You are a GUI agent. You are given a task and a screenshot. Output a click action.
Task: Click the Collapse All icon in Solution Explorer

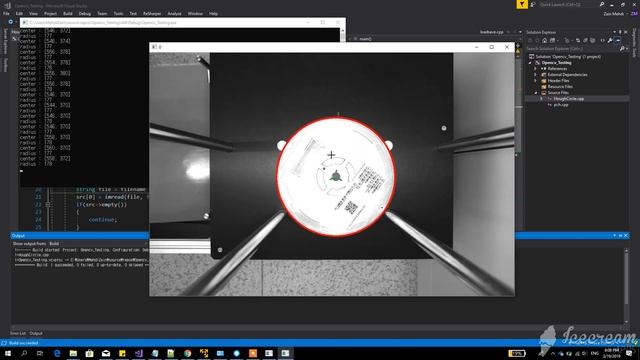(585, 40)
